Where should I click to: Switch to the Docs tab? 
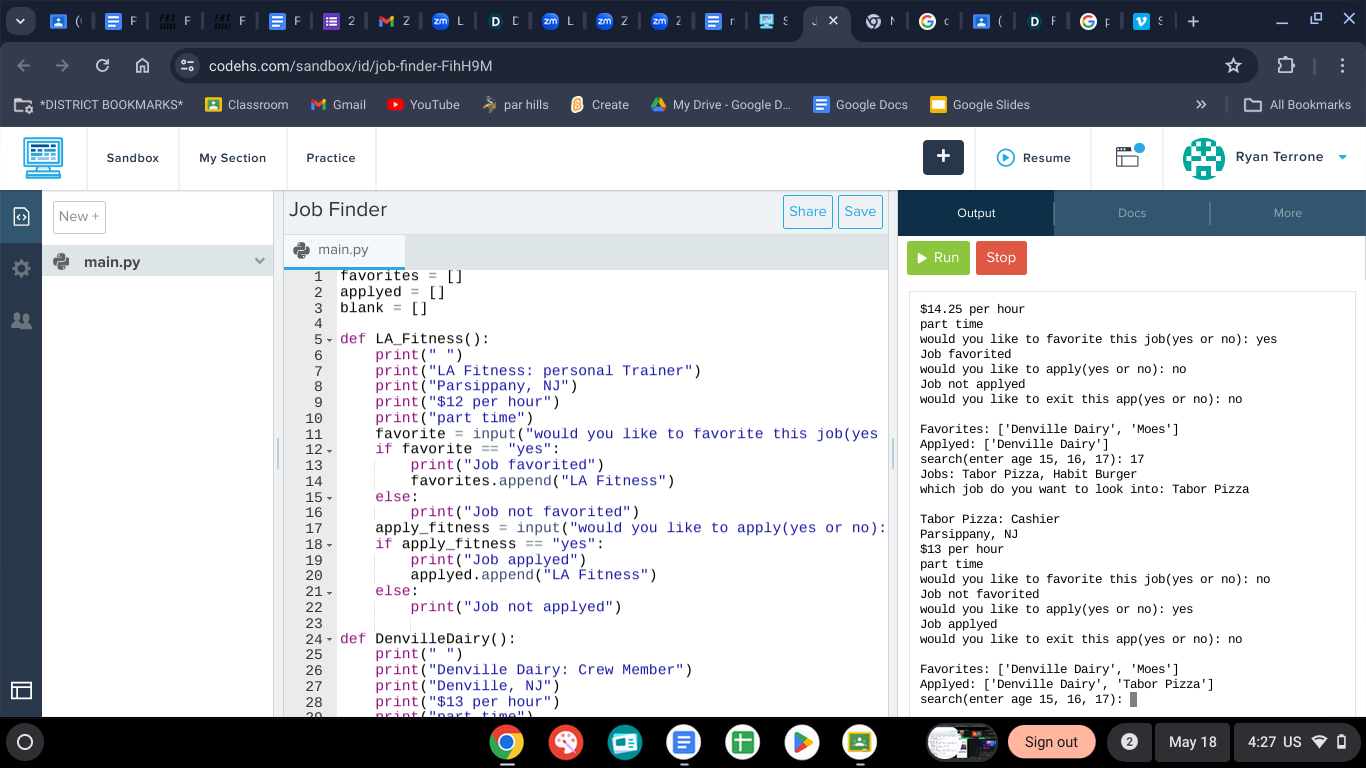click(x=1132, y=213)
